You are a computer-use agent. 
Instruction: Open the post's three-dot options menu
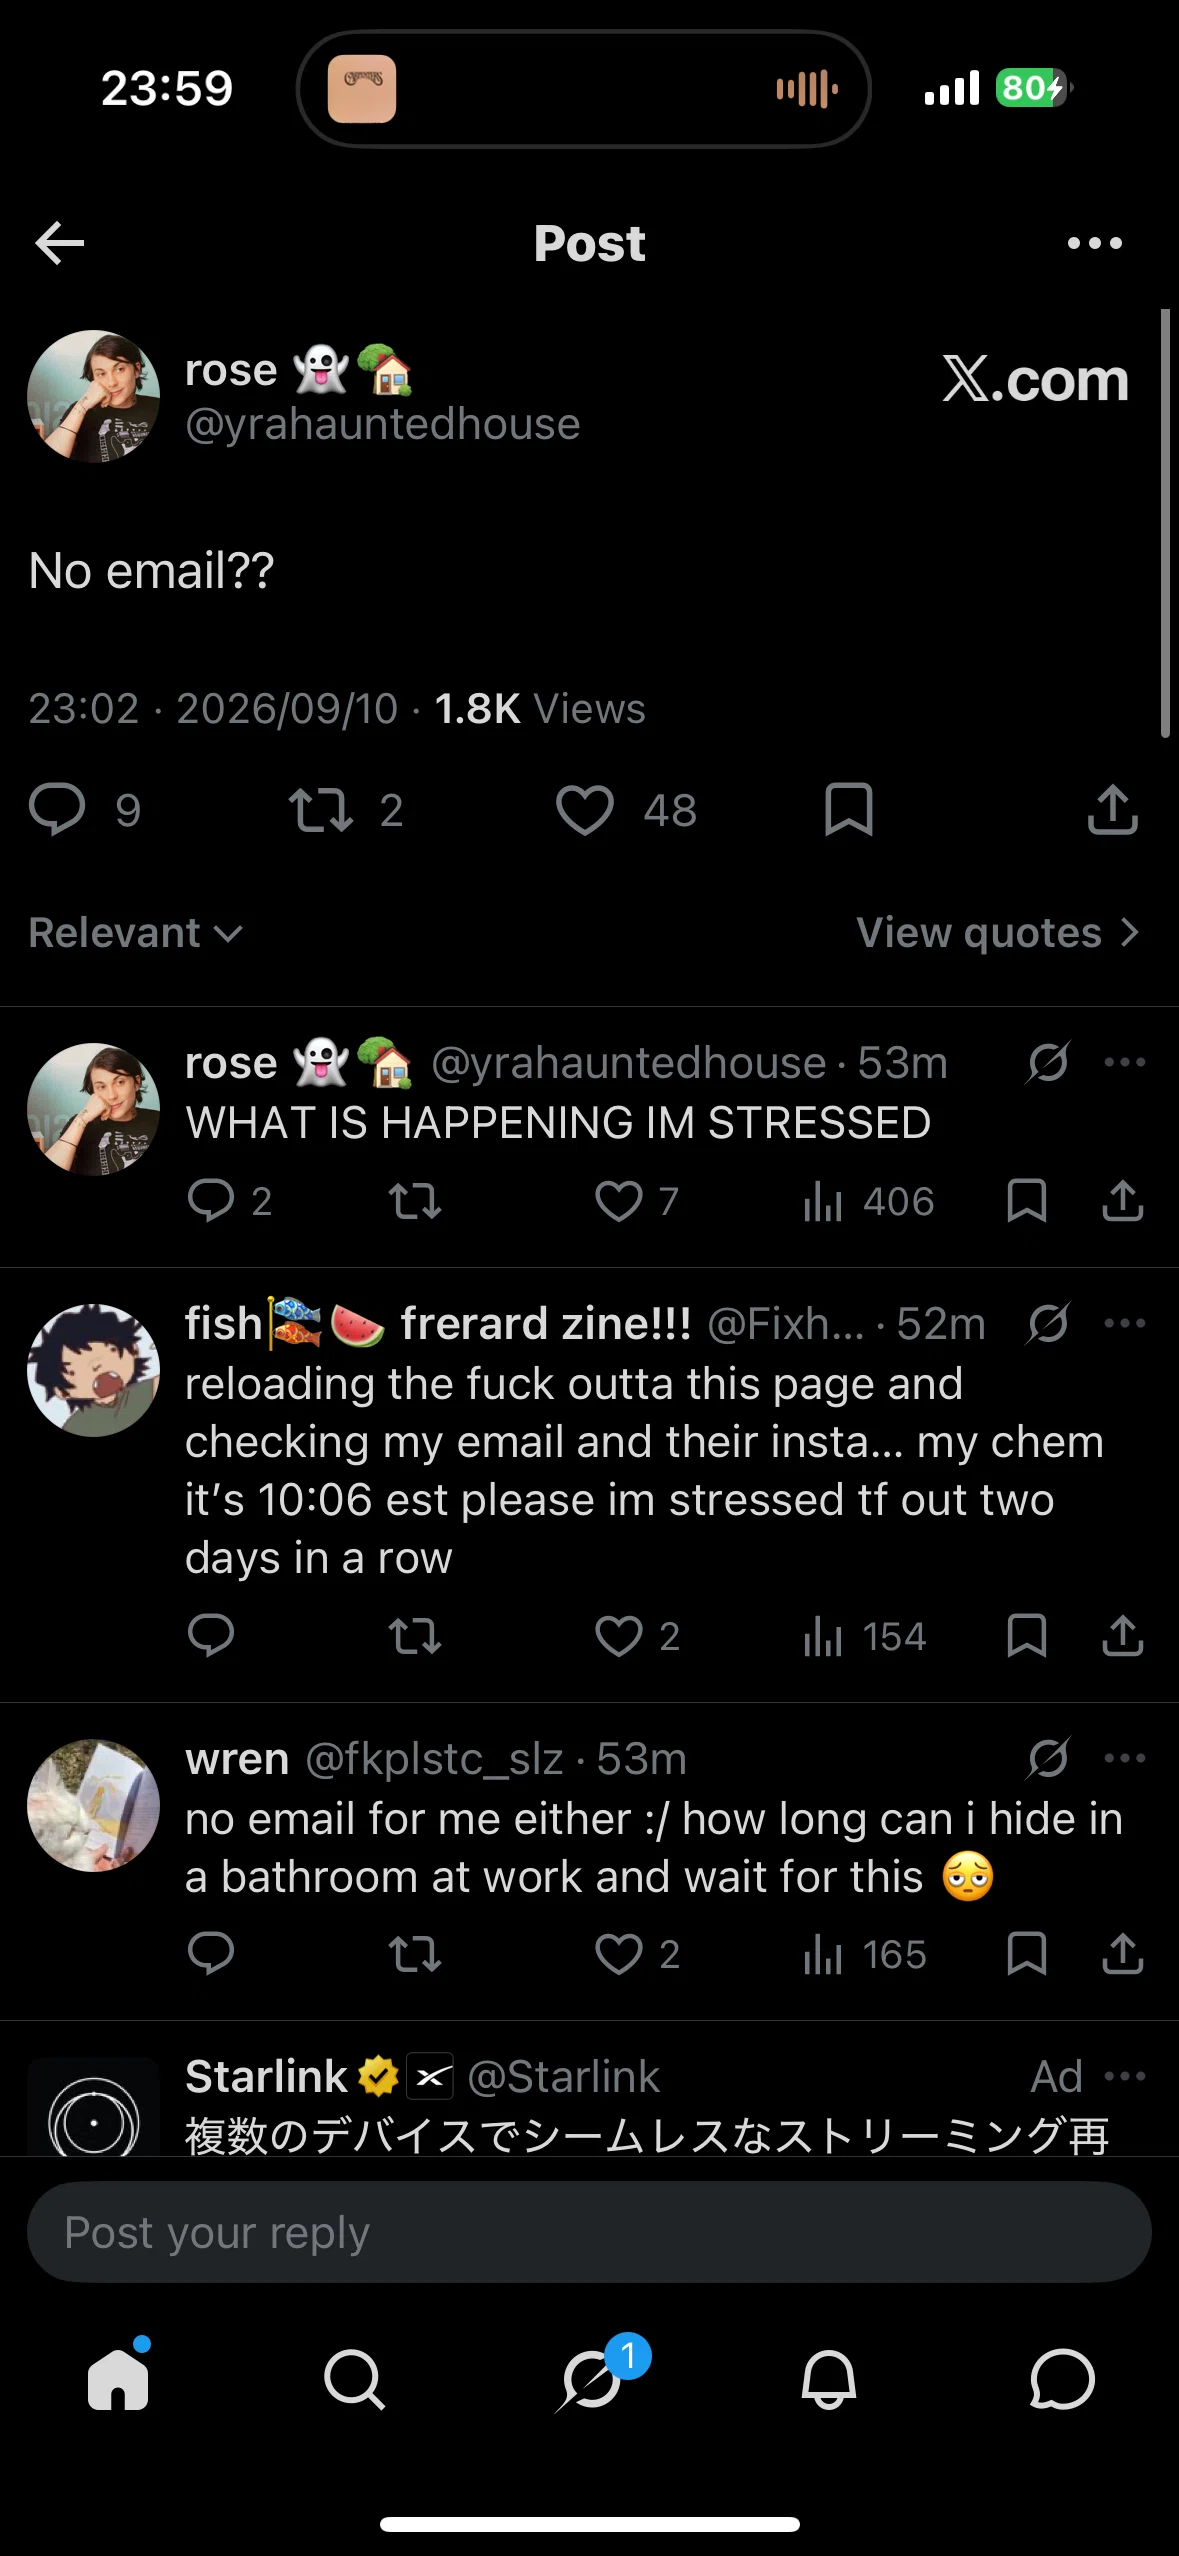tap(1095, 243)
